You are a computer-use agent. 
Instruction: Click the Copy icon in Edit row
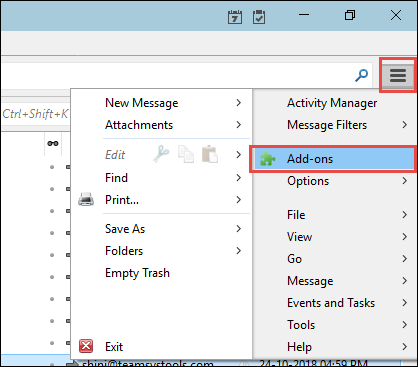pos(186,154)
